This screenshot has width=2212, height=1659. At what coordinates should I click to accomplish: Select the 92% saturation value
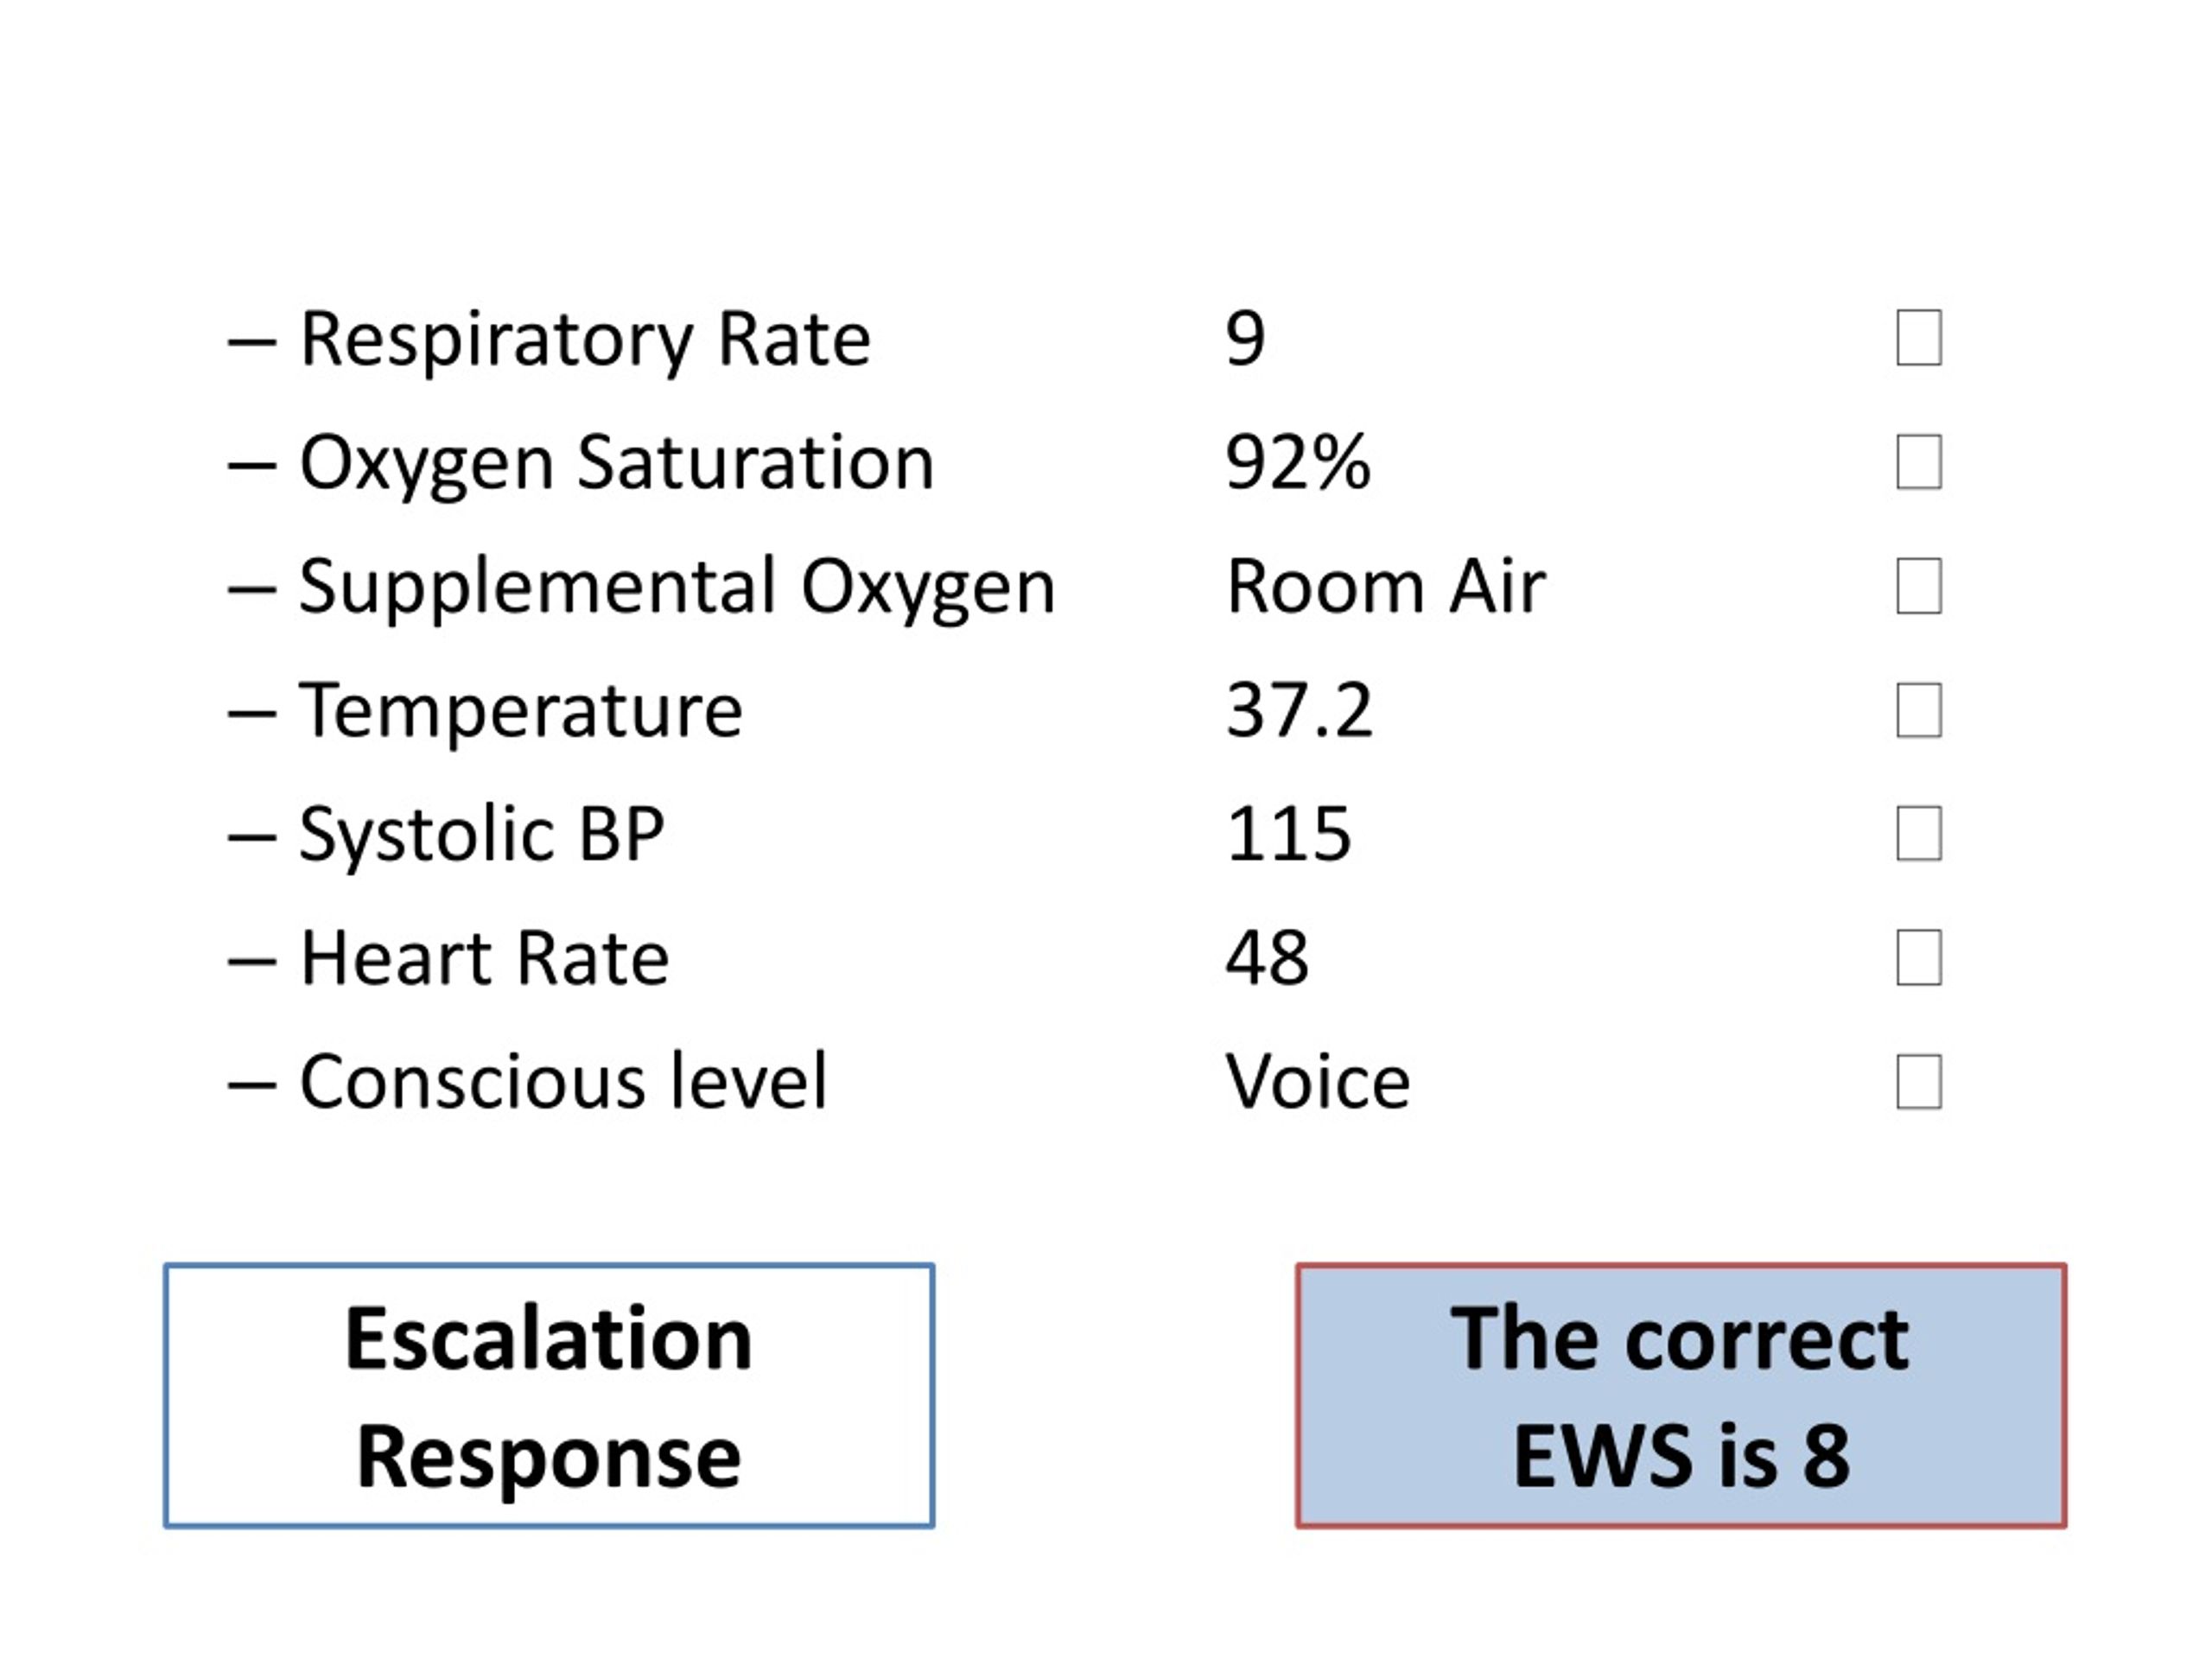click(1298, 462)
